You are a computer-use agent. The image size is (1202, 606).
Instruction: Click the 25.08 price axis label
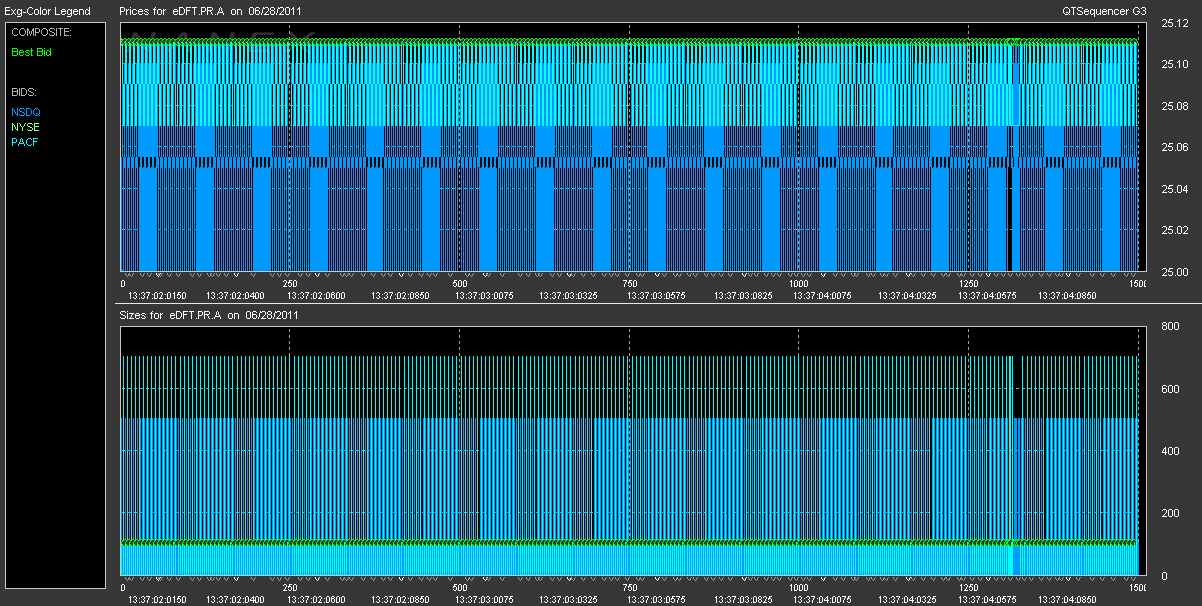[x=1175, y=106]
